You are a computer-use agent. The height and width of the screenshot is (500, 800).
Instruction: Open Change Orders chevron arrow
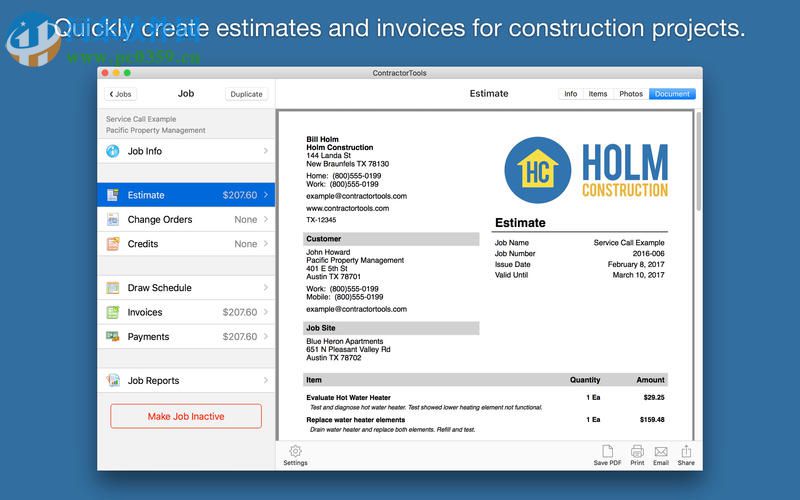(x=266, y=219)
